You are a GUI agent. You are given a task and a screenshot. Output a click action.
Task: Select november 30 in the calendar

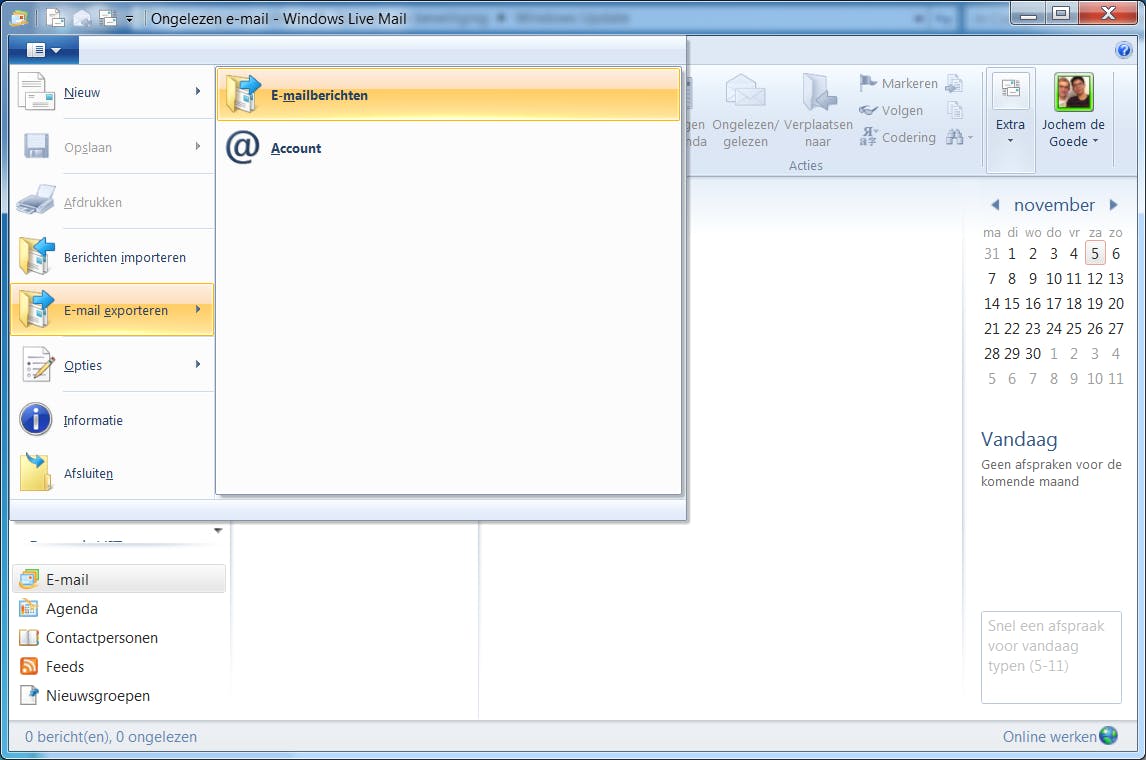pyautogui.click(x=1033, y=354)
